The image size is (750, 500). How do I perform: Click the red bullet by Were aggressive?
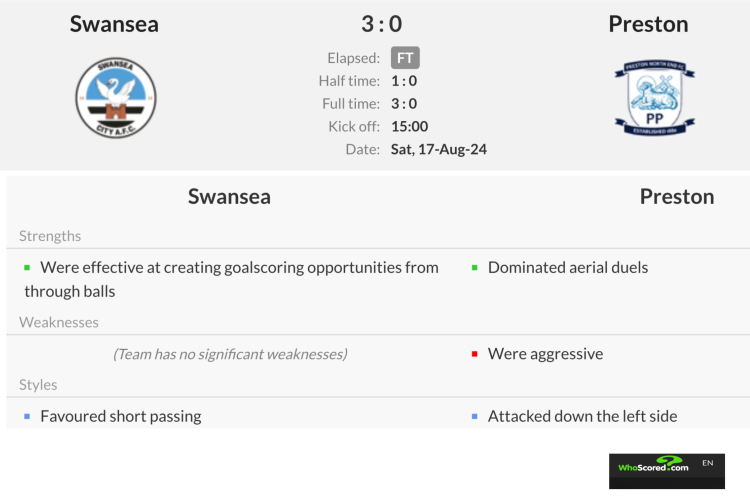[475, 354]
